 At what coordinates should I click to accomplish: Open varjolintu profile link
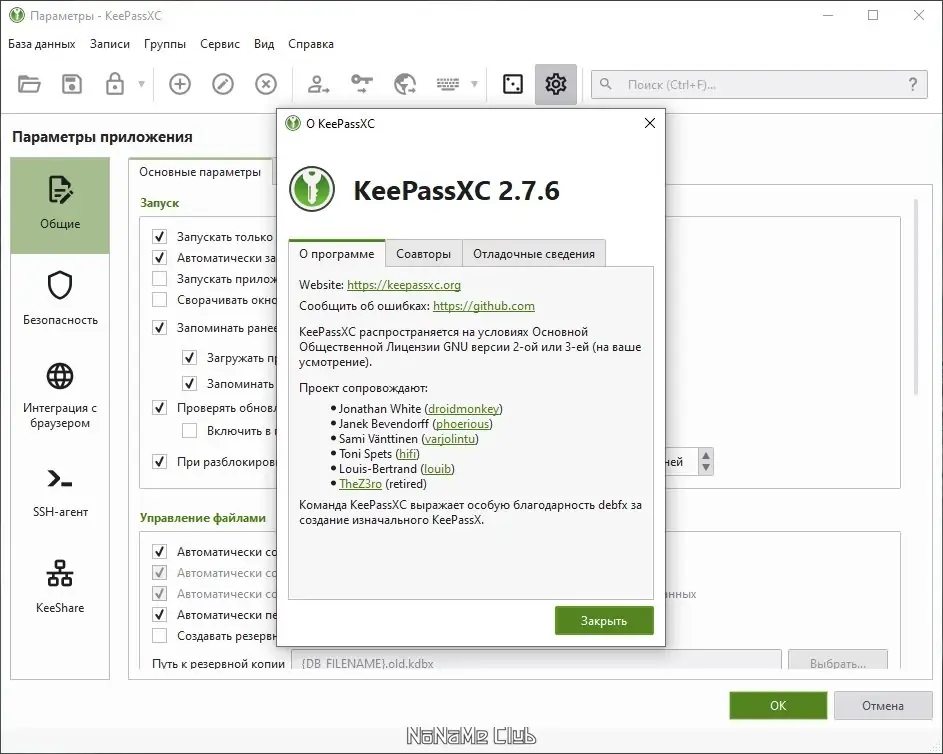click(x=450, y=439)
